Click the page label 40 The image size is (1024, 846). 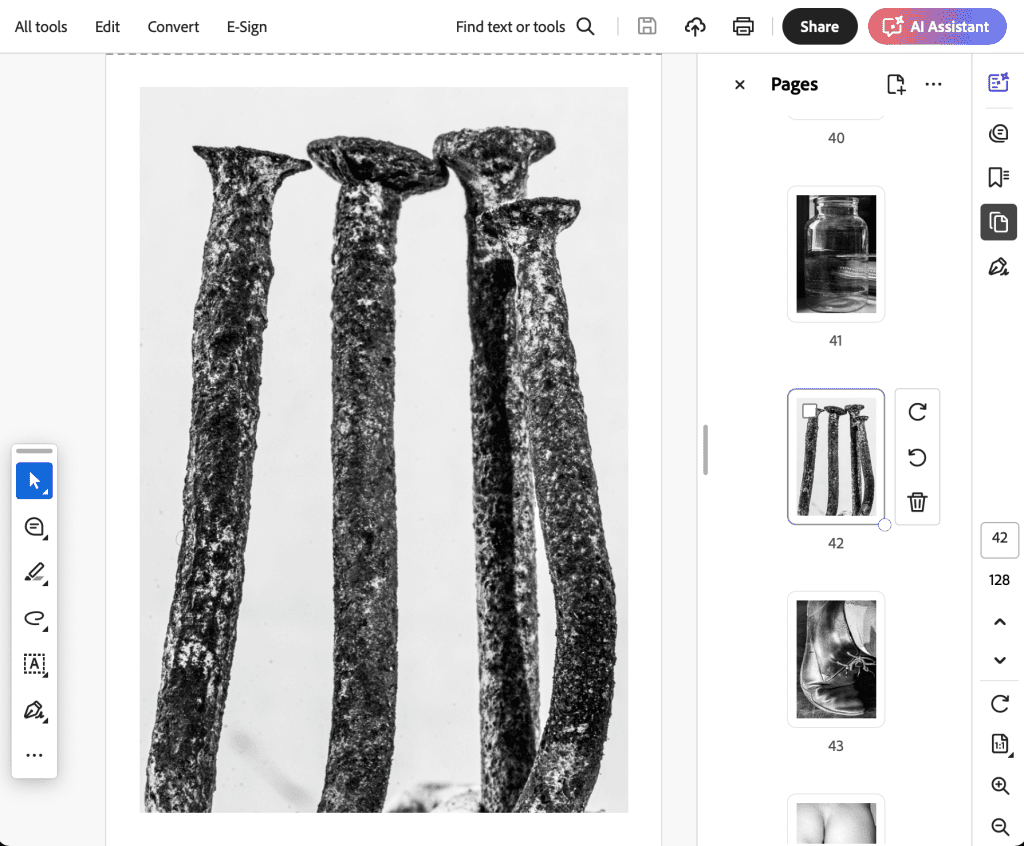click(x=836, y=138)
